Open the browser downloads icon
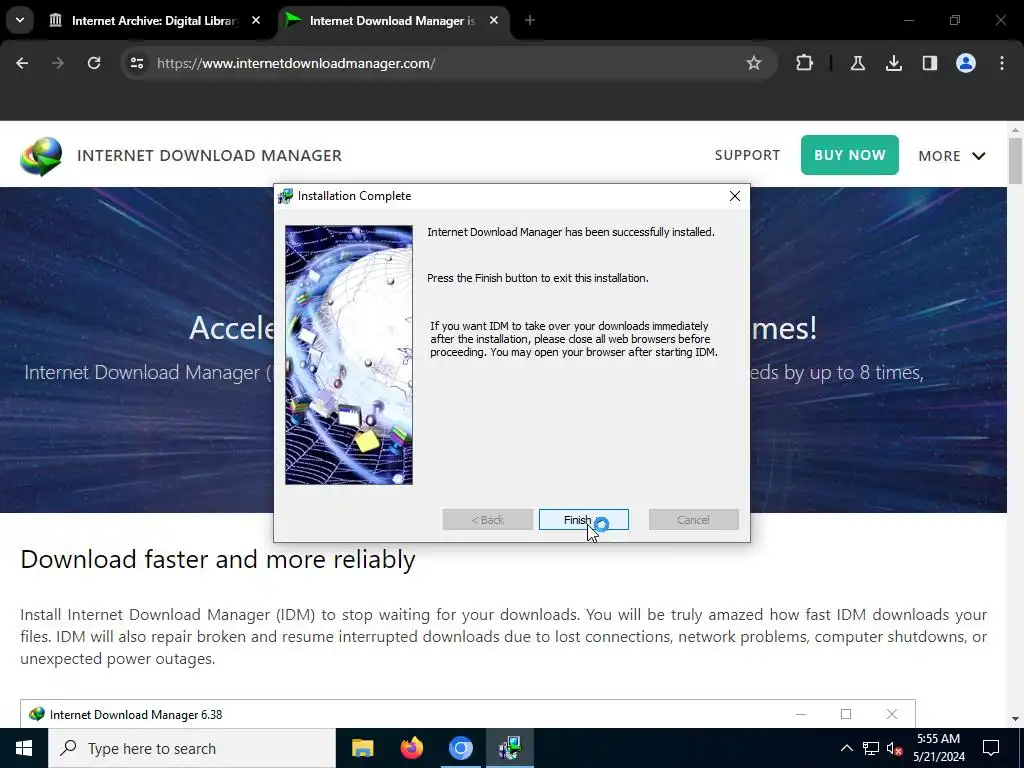Image resolution: width=1024 pixels, height=768 pixels. pyautogui.click(x=893, y=63)
